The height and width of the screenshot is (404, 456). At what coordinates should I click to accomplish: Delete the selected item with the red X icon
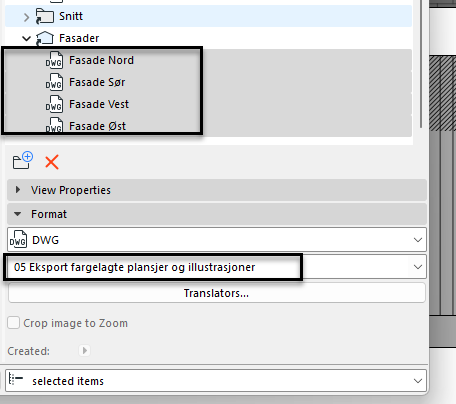pyautogui.click(x=52, y=162)
